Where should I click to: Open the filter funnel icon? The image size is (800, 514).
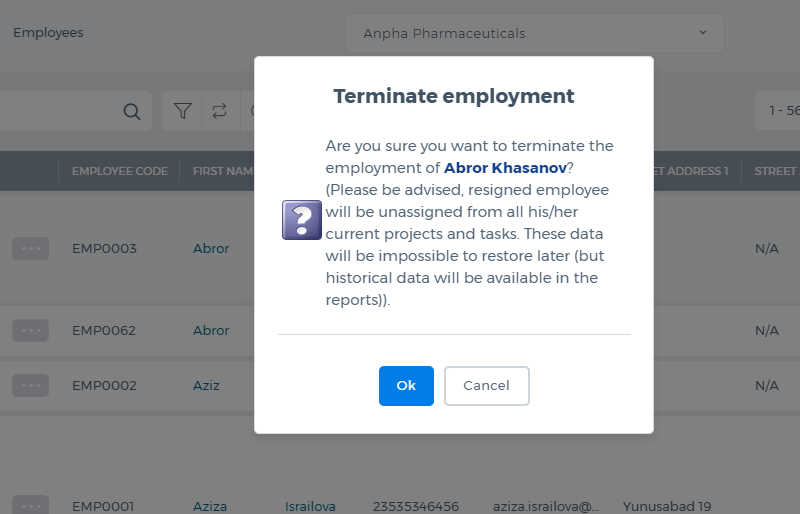point(183,111)
